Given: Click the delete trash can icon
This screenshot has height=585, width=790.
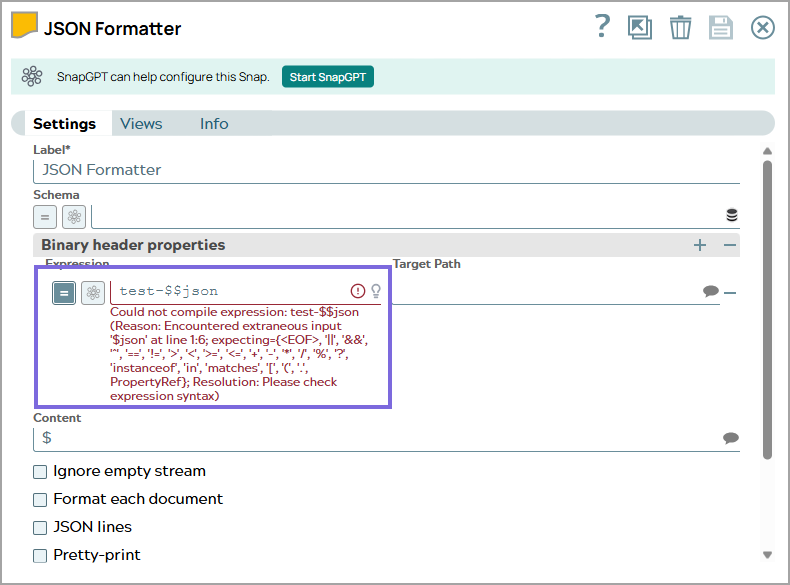Looking at the screenshot, I should click(x=680, y=27).
